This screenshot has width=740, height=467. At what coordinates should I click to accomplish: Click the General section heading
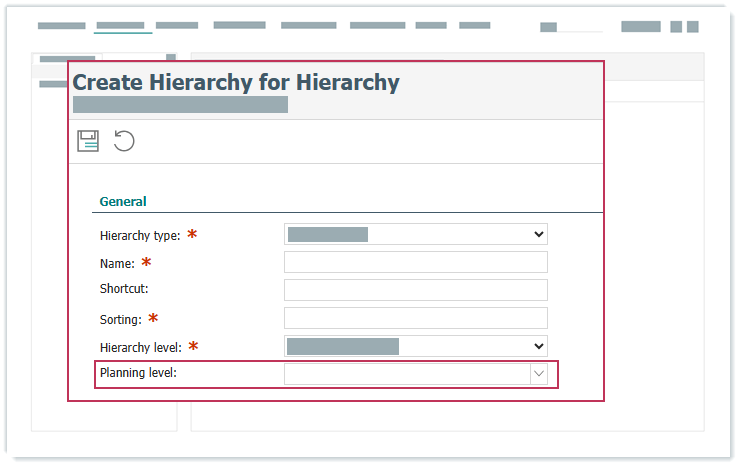click(x=123, y=202)
